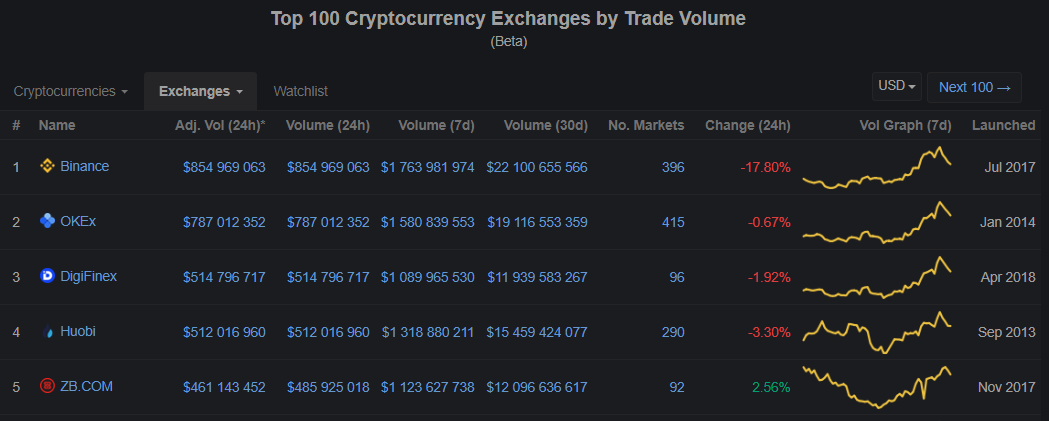Click the OKEx logo icon
The width and height of the screenshot is (1049, 421).
point(47,221)
